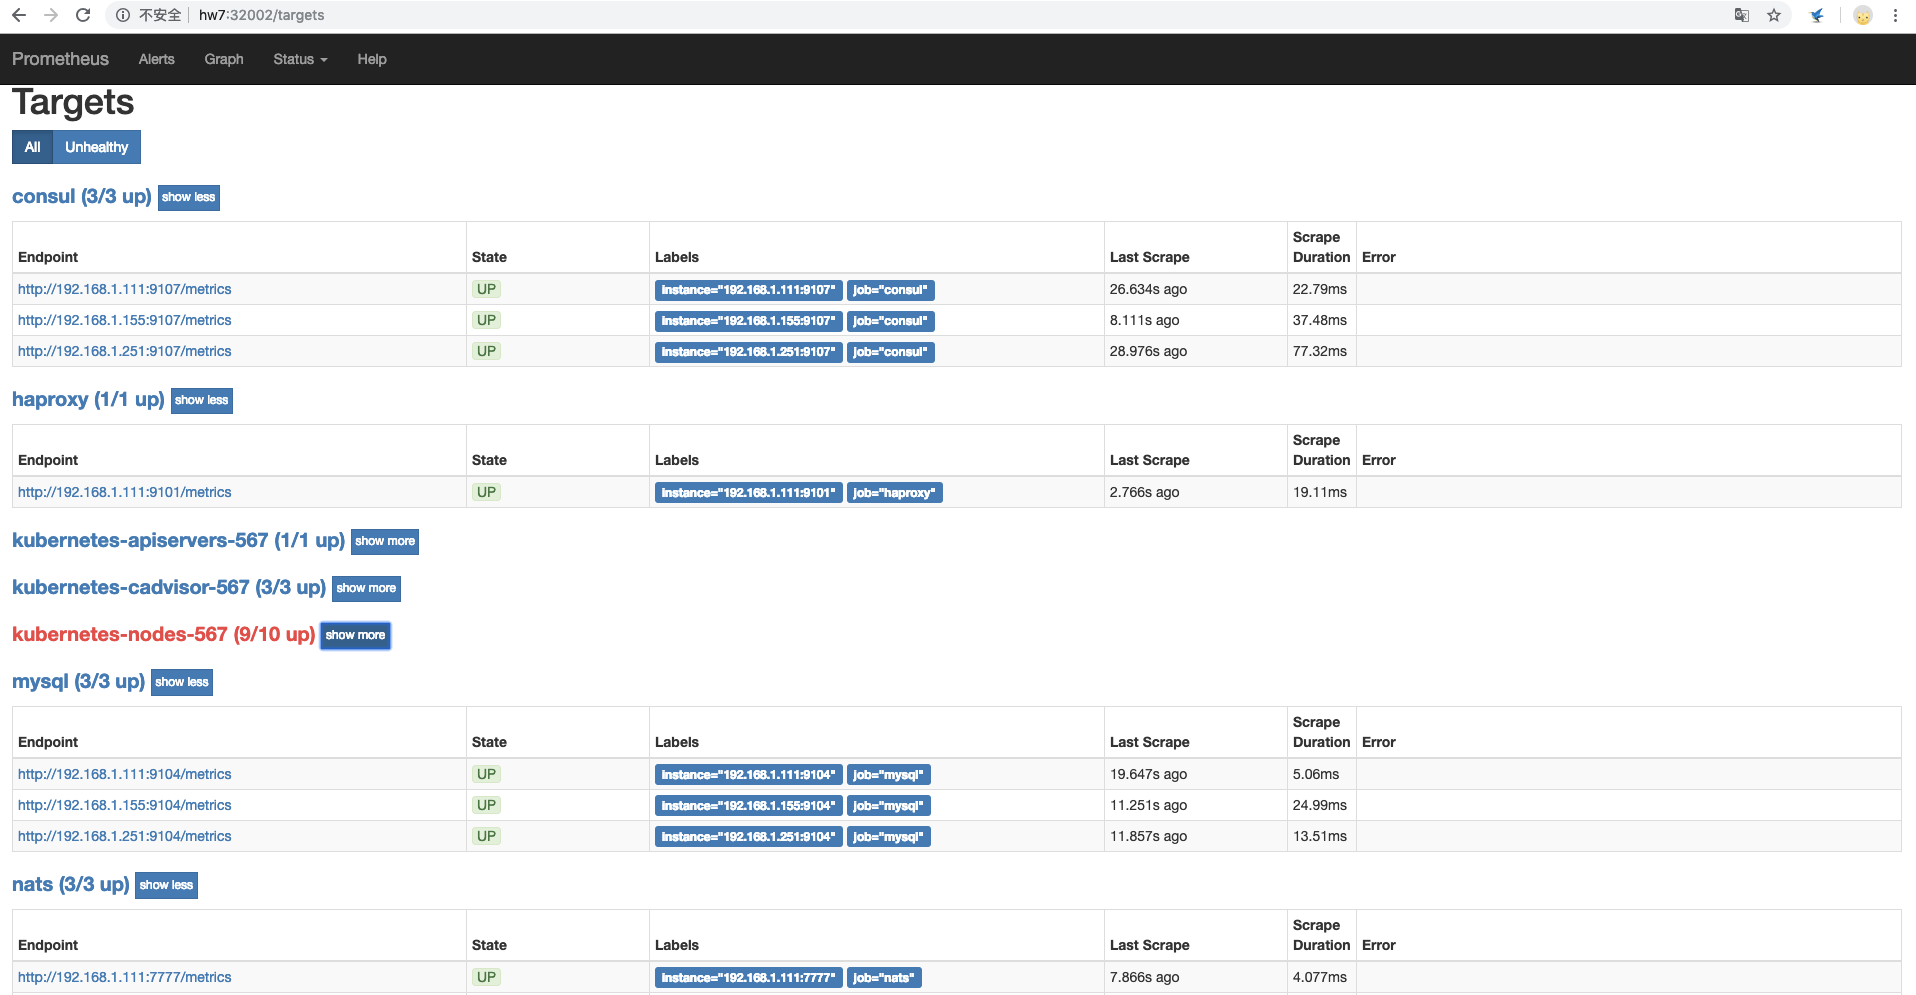Click the 2.766s ago last scrape value
This screenshot has height=995, width=1916.
coord(1144,492)
